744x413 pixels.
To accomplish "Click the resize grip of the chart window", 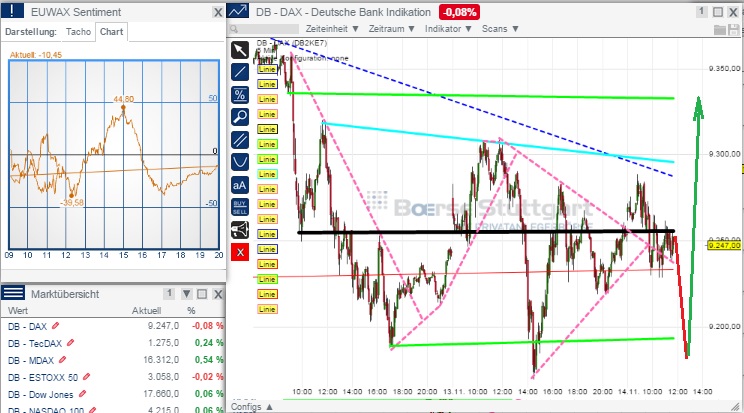I will tap(736, 406).
